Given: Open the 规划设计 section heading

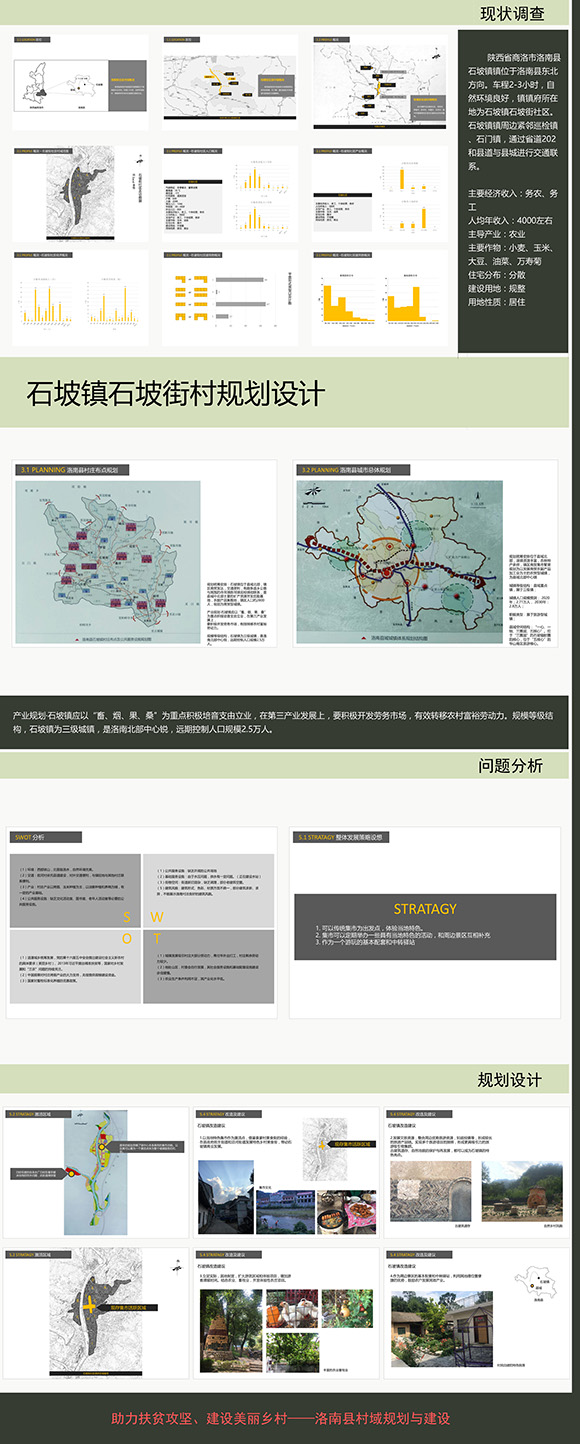Looking at the screenshot, I should (510, 1081).
